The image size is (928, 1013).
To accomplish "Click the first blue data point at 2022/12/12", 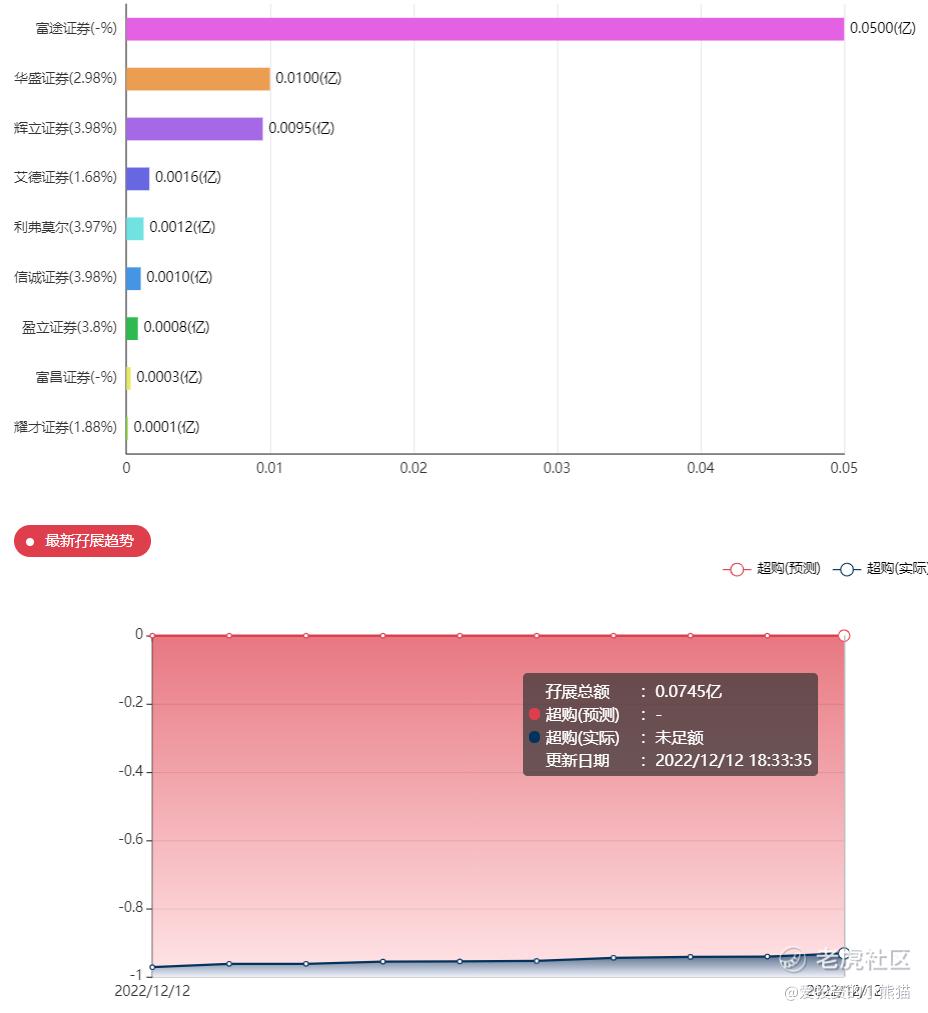I will coord(152,967).
